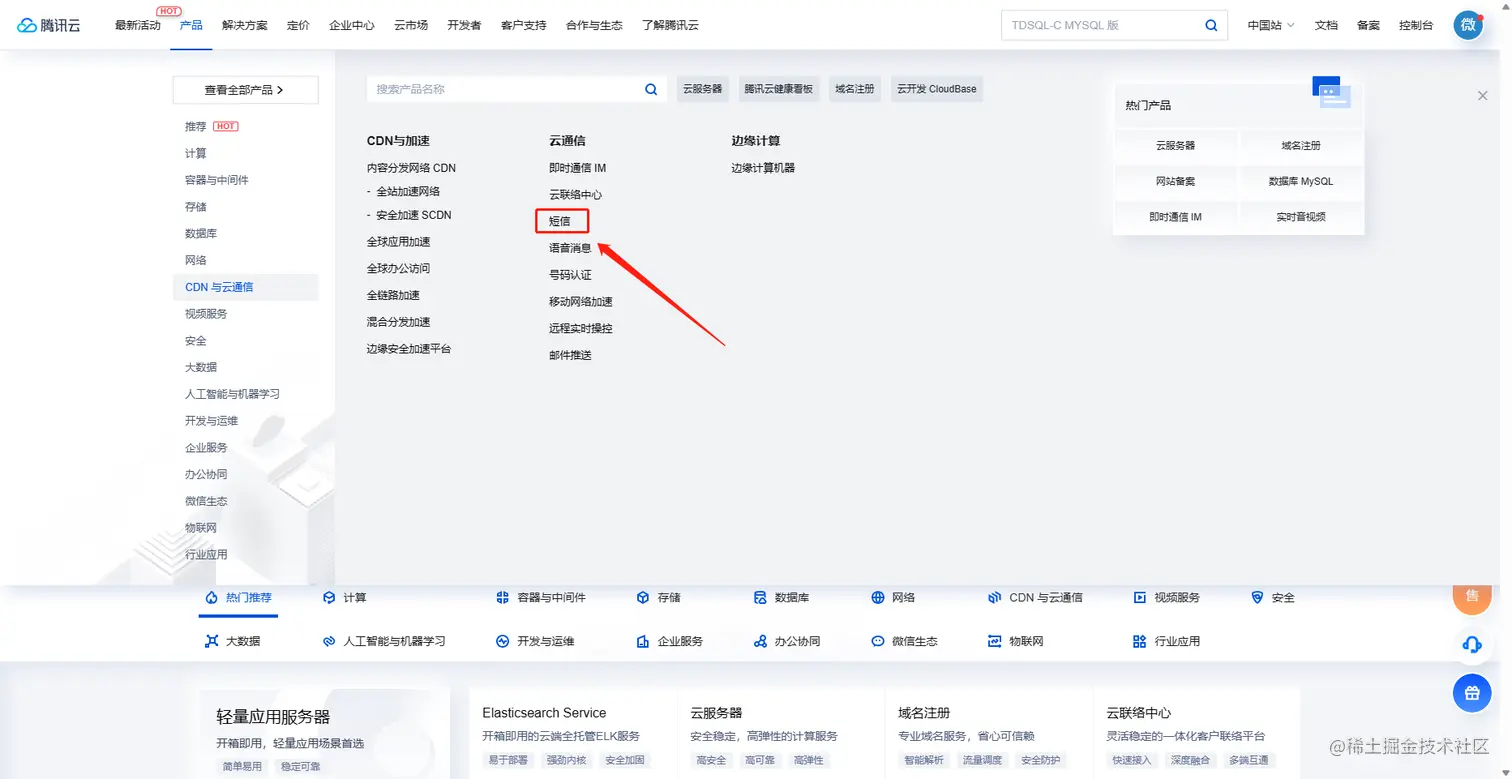Select 办公协同 tab in bottom bar
Image resolution: width=1512 pixels, height=779 pixels.
[x=786, y=641]
